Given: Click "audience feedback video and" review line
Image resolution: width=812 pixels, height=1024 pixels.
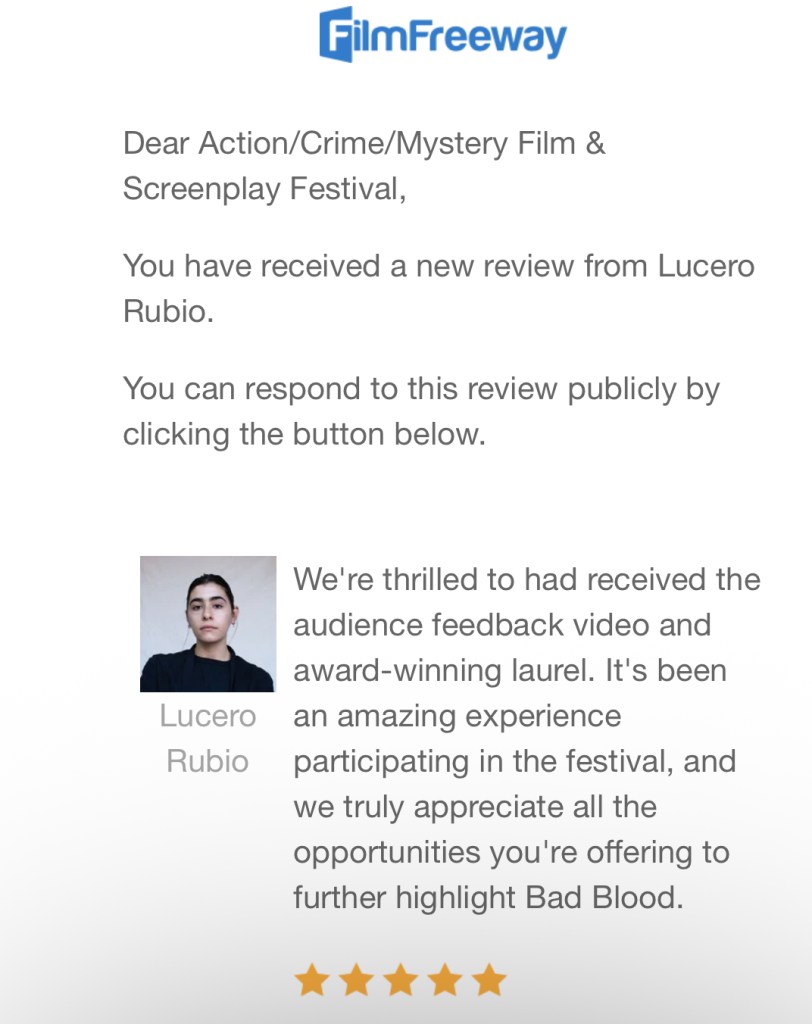Looking at the screenshot, I should coord(502,625).
